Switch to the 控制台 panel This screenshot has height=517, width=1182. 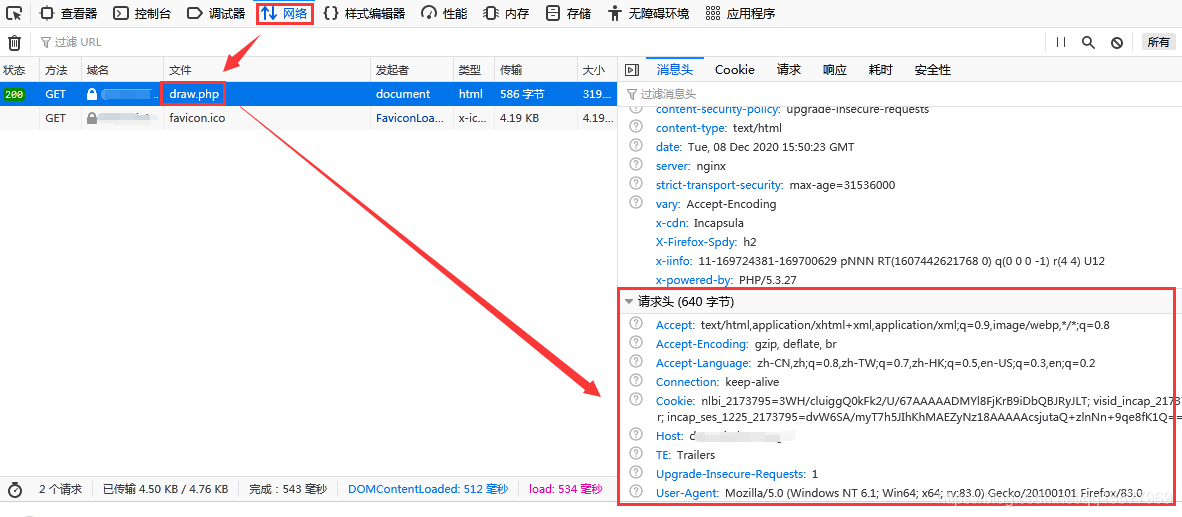tap(142, 13)
